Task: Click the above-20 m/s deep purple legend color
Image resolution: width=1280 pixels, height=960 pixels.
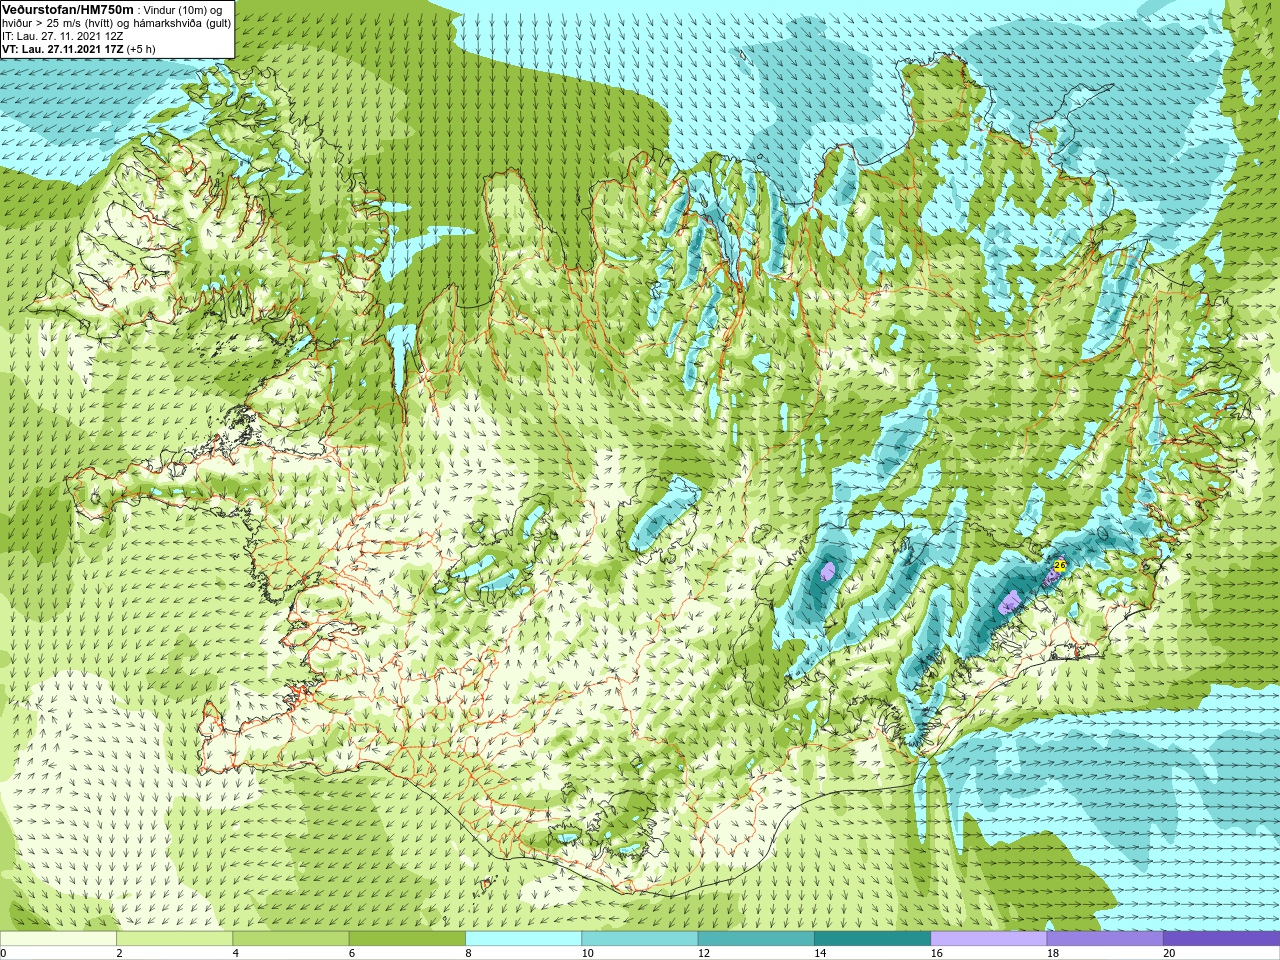Action: pos(1221,939)
